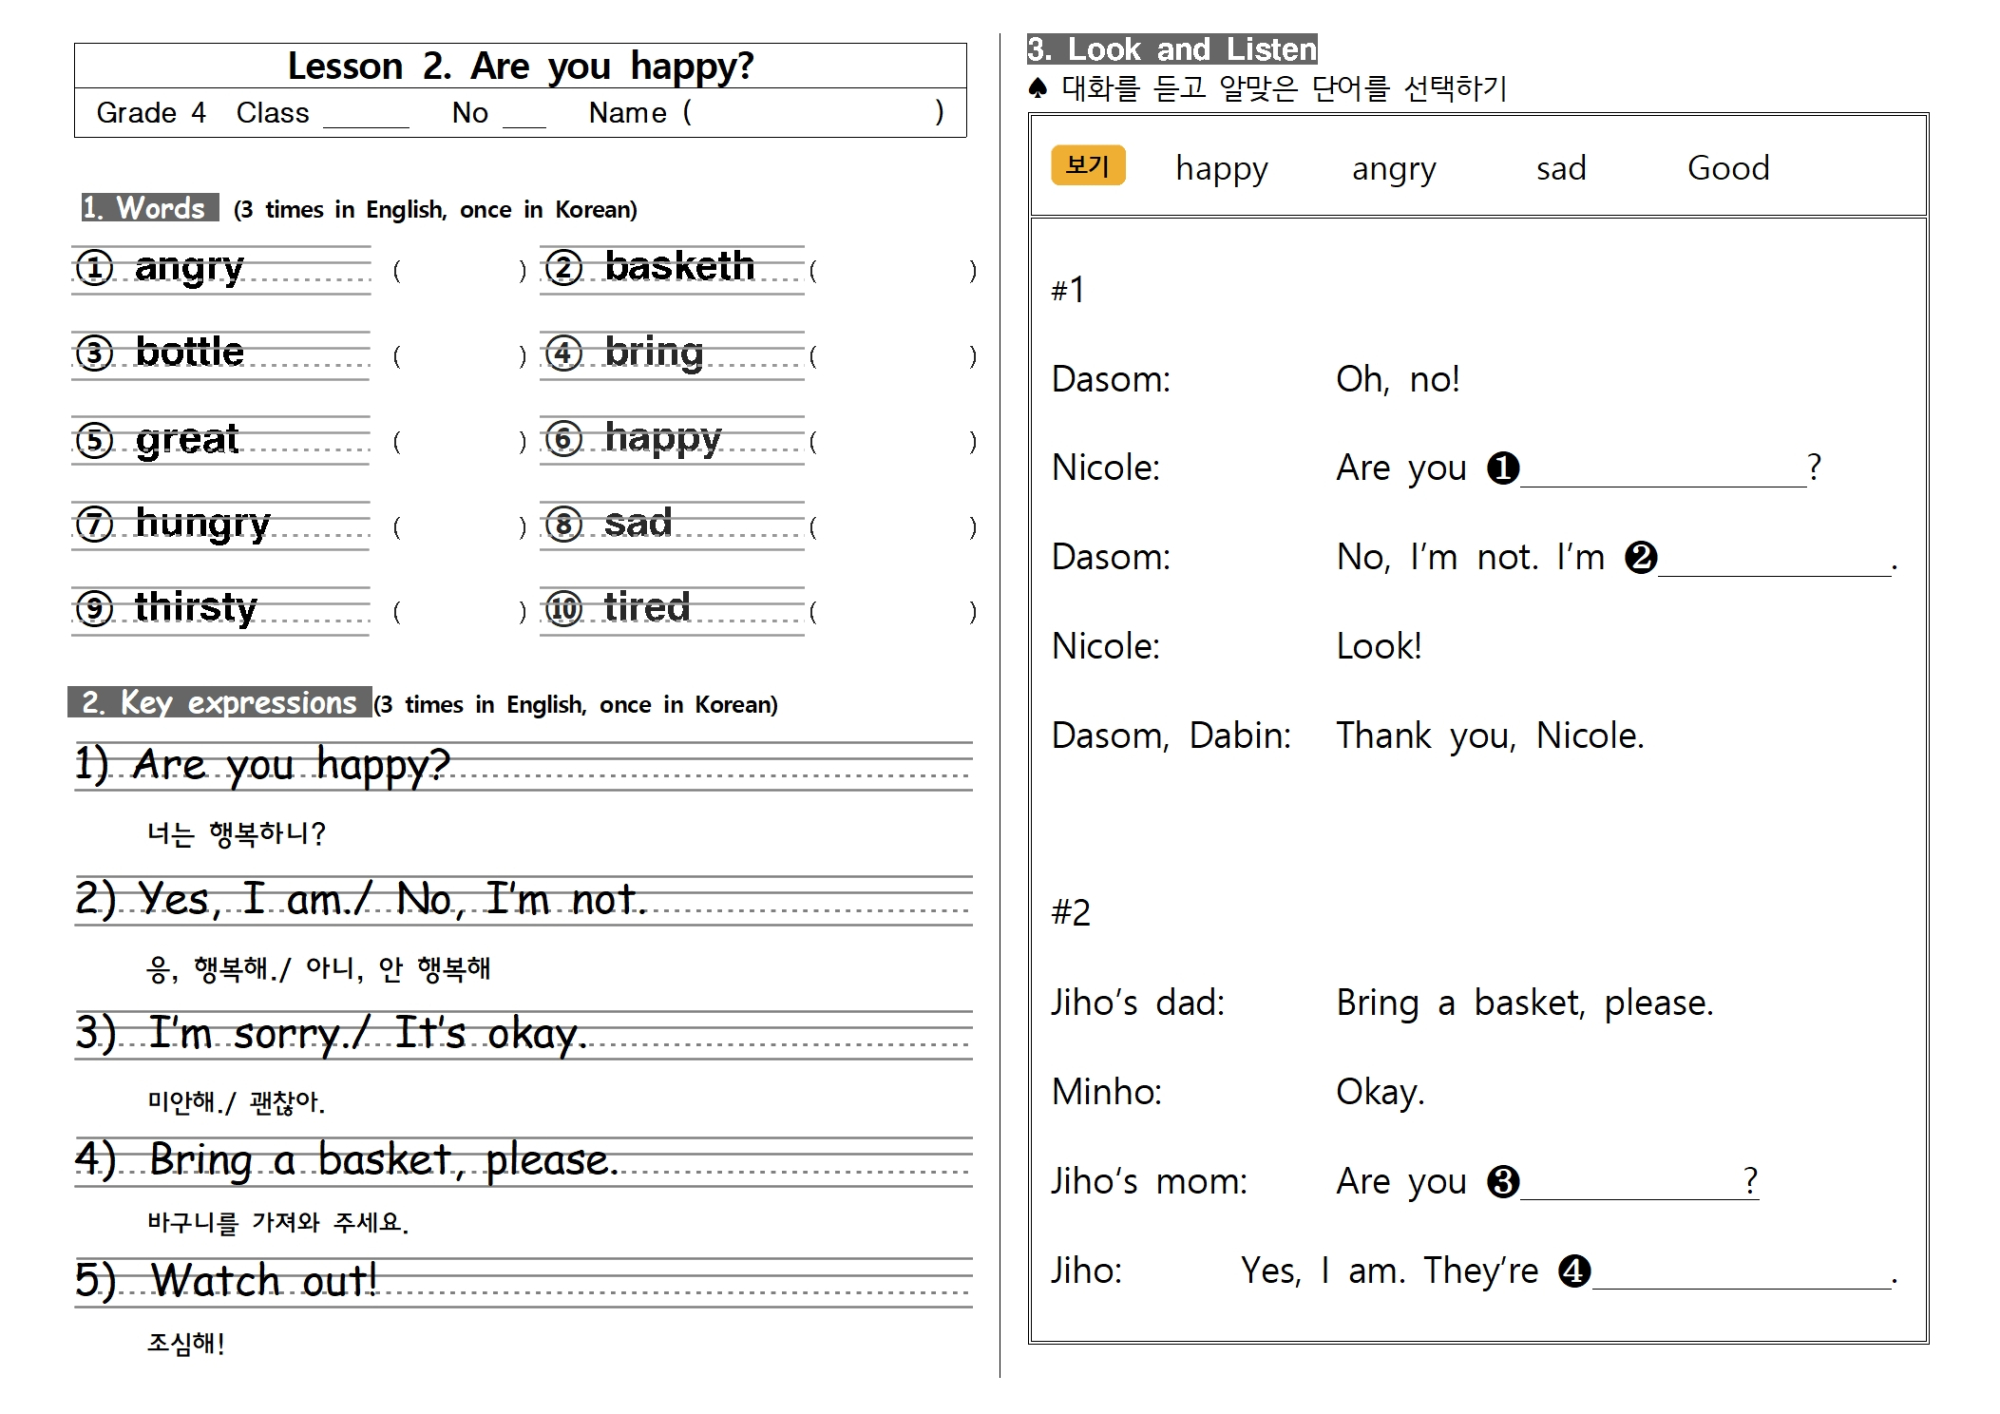Click Jiho's dad's line 'Bring a basket, please.'
The width and height of the screenshot is (2000, 1414).
pos(1525,1003)
